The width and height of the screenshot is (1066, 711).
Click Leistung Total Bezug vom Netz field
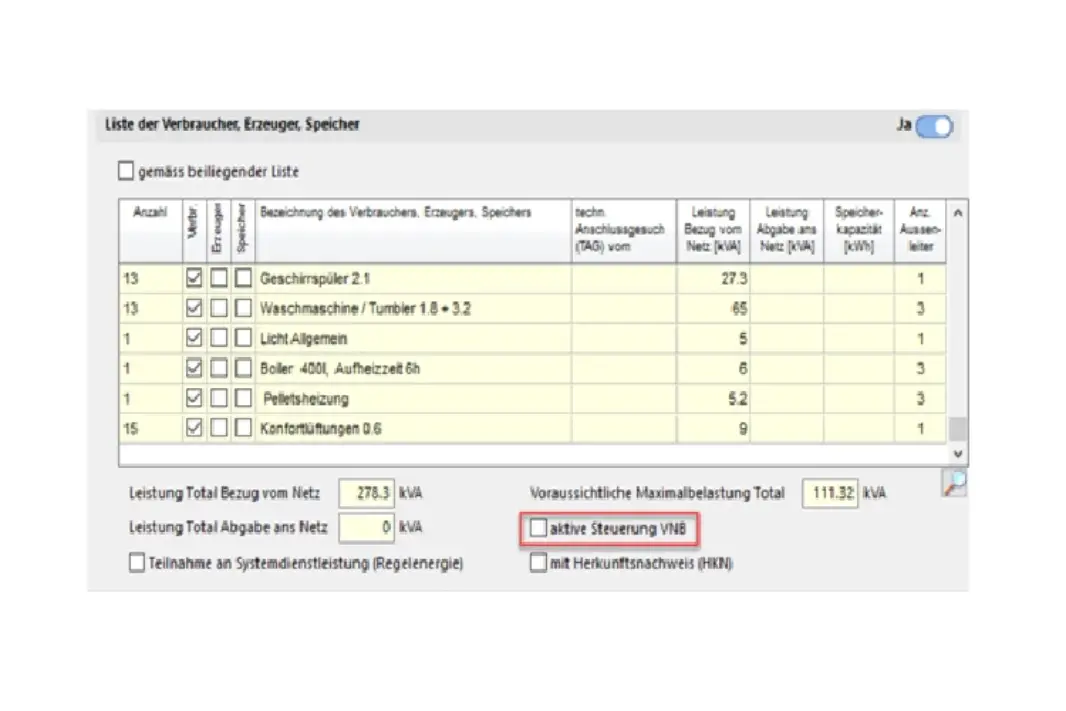pos(367,493)
